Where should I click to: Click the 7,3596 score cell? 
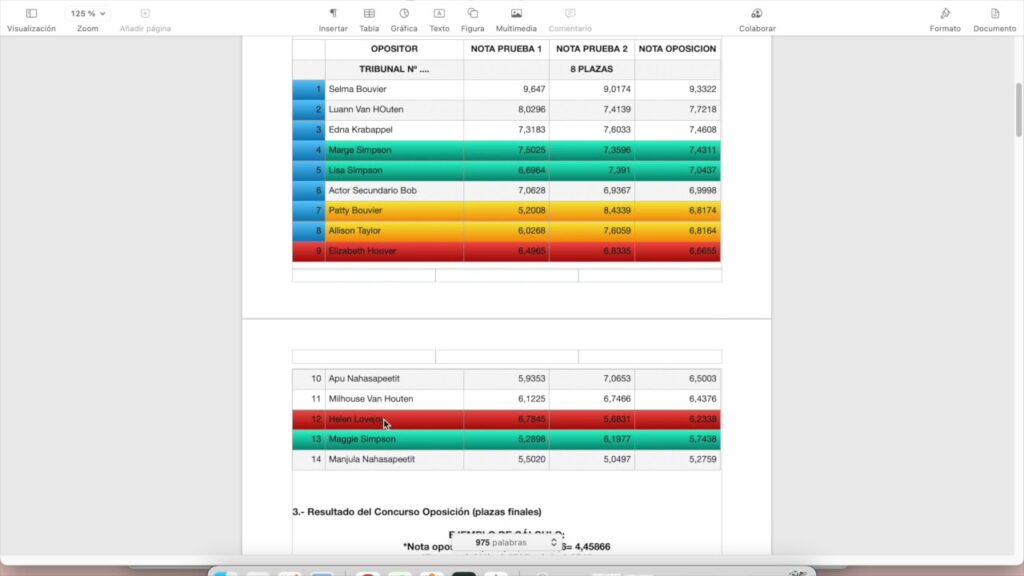592,150
